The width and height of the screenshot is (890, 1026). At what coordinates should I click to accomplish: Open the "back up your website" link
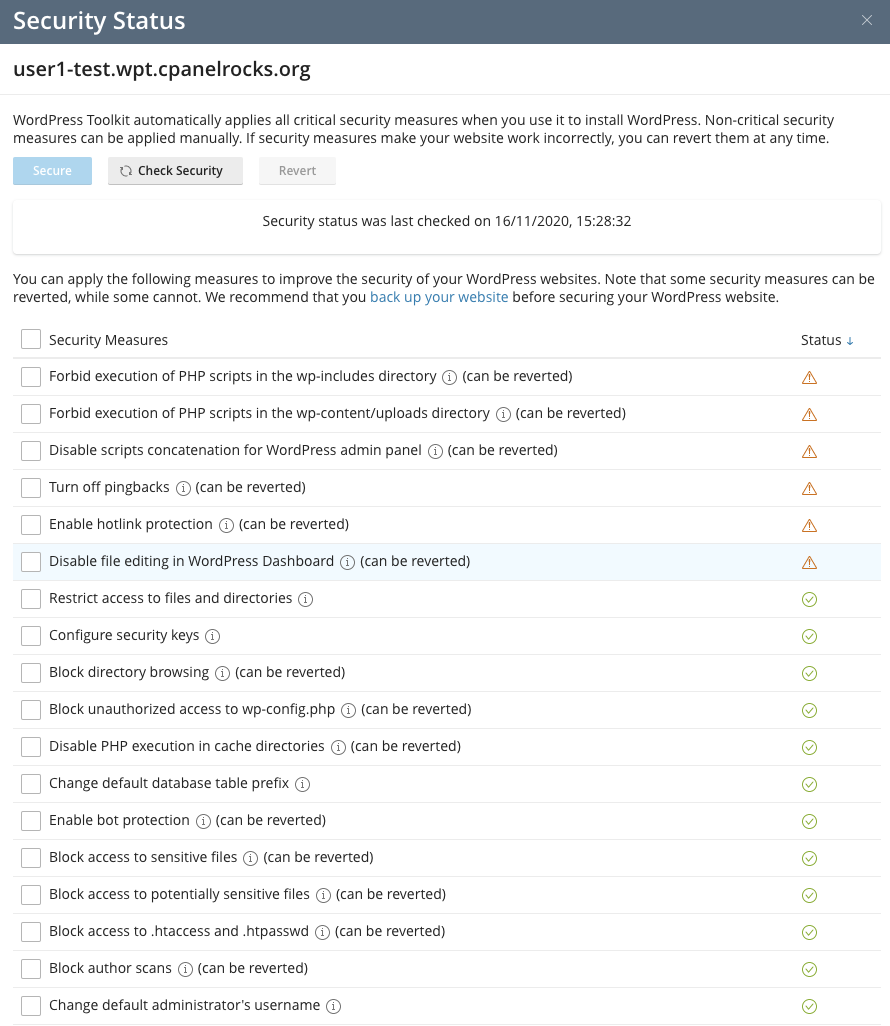point(439,297)
